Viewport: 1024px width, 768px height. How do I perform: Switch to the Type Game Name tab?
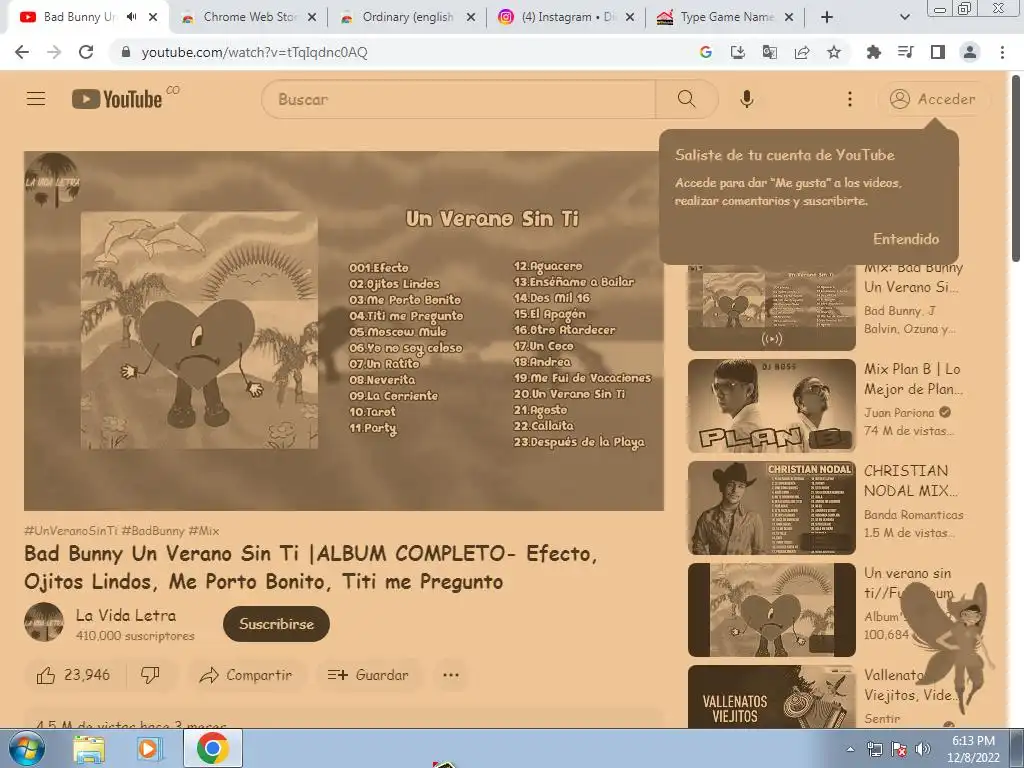pyautogui.click(x=726, y=17)
